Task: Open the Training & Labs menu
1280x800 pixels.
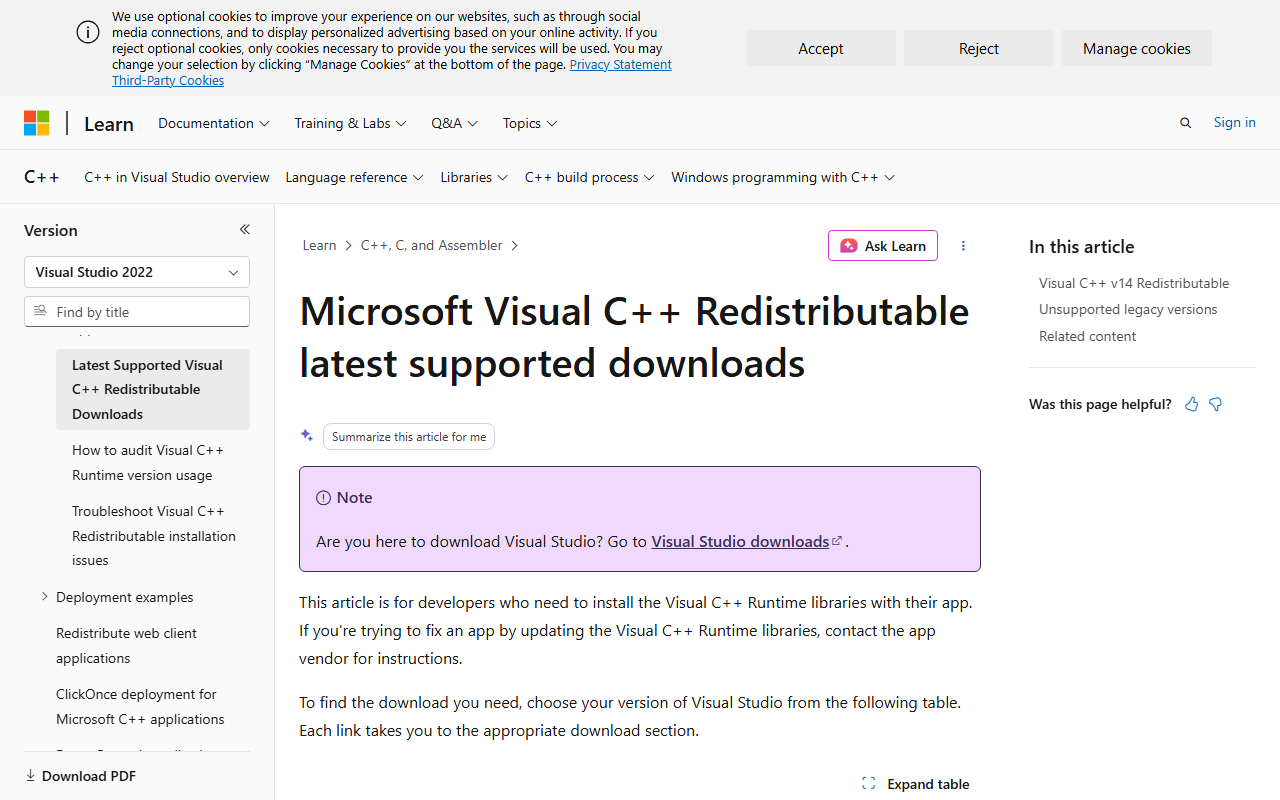Action: click(x=350, y=123)
